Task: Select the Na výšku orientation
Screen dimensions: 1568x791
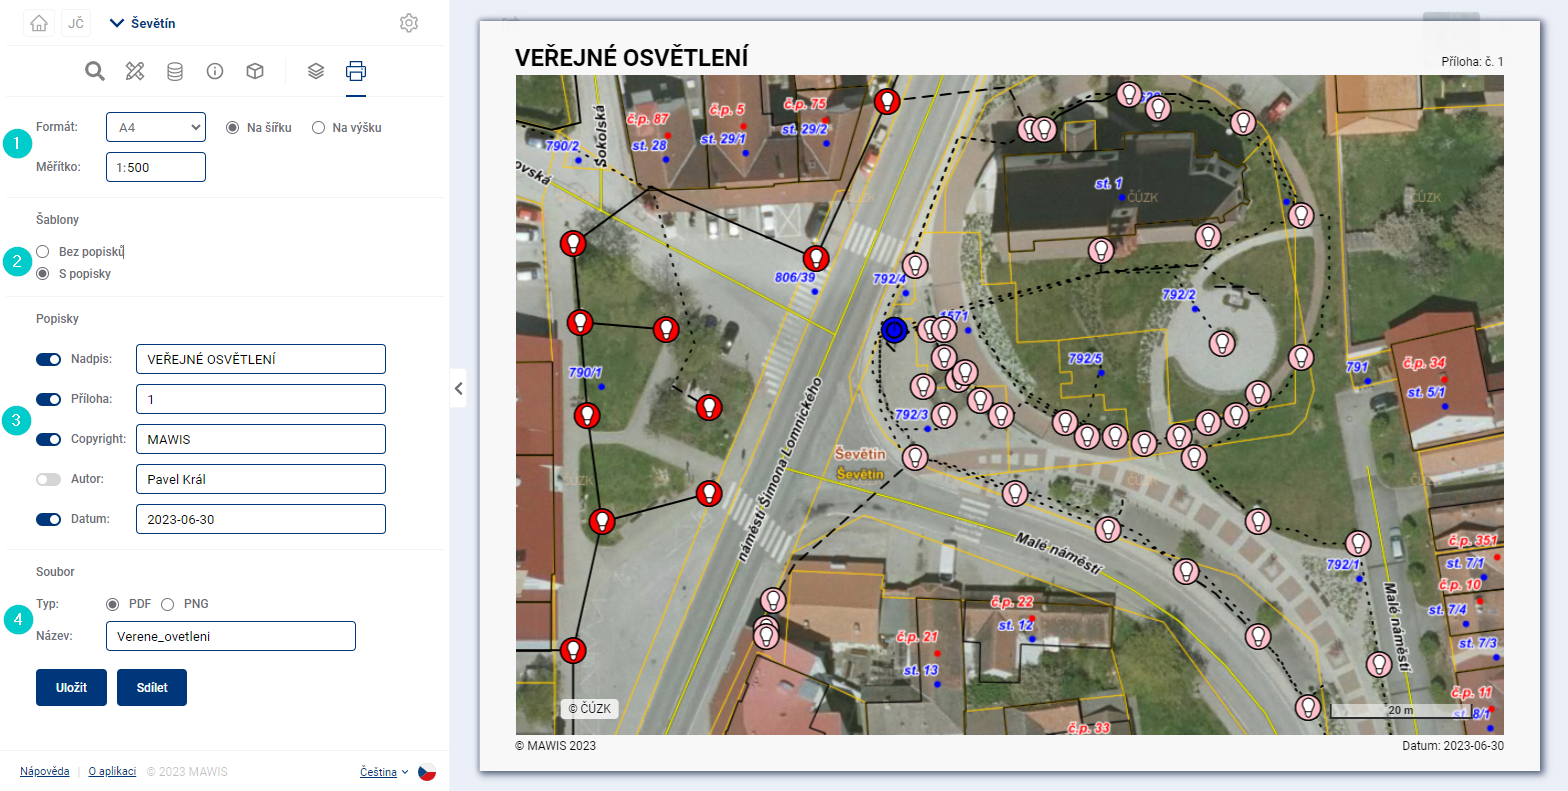Action: pos(319,127)
